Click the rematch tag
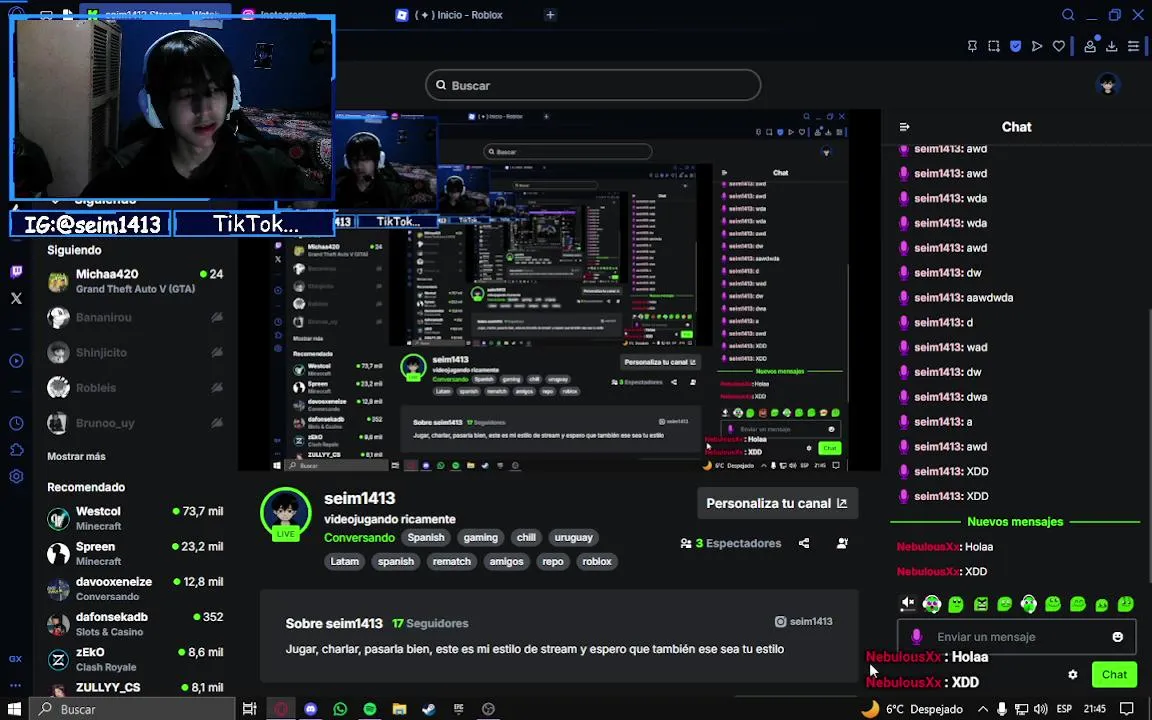The image size is (1152, 720). (x=452, y=561)
